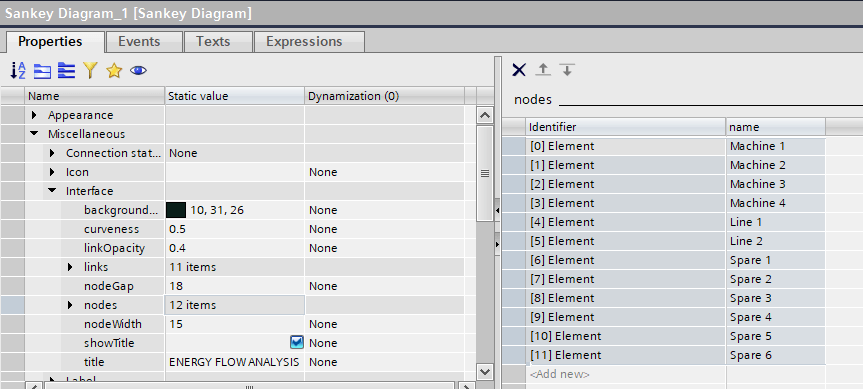This screenshot has height=389, width=863.
Task: Click the Dynamization None cell for curveness
Action: click(384, 229)
